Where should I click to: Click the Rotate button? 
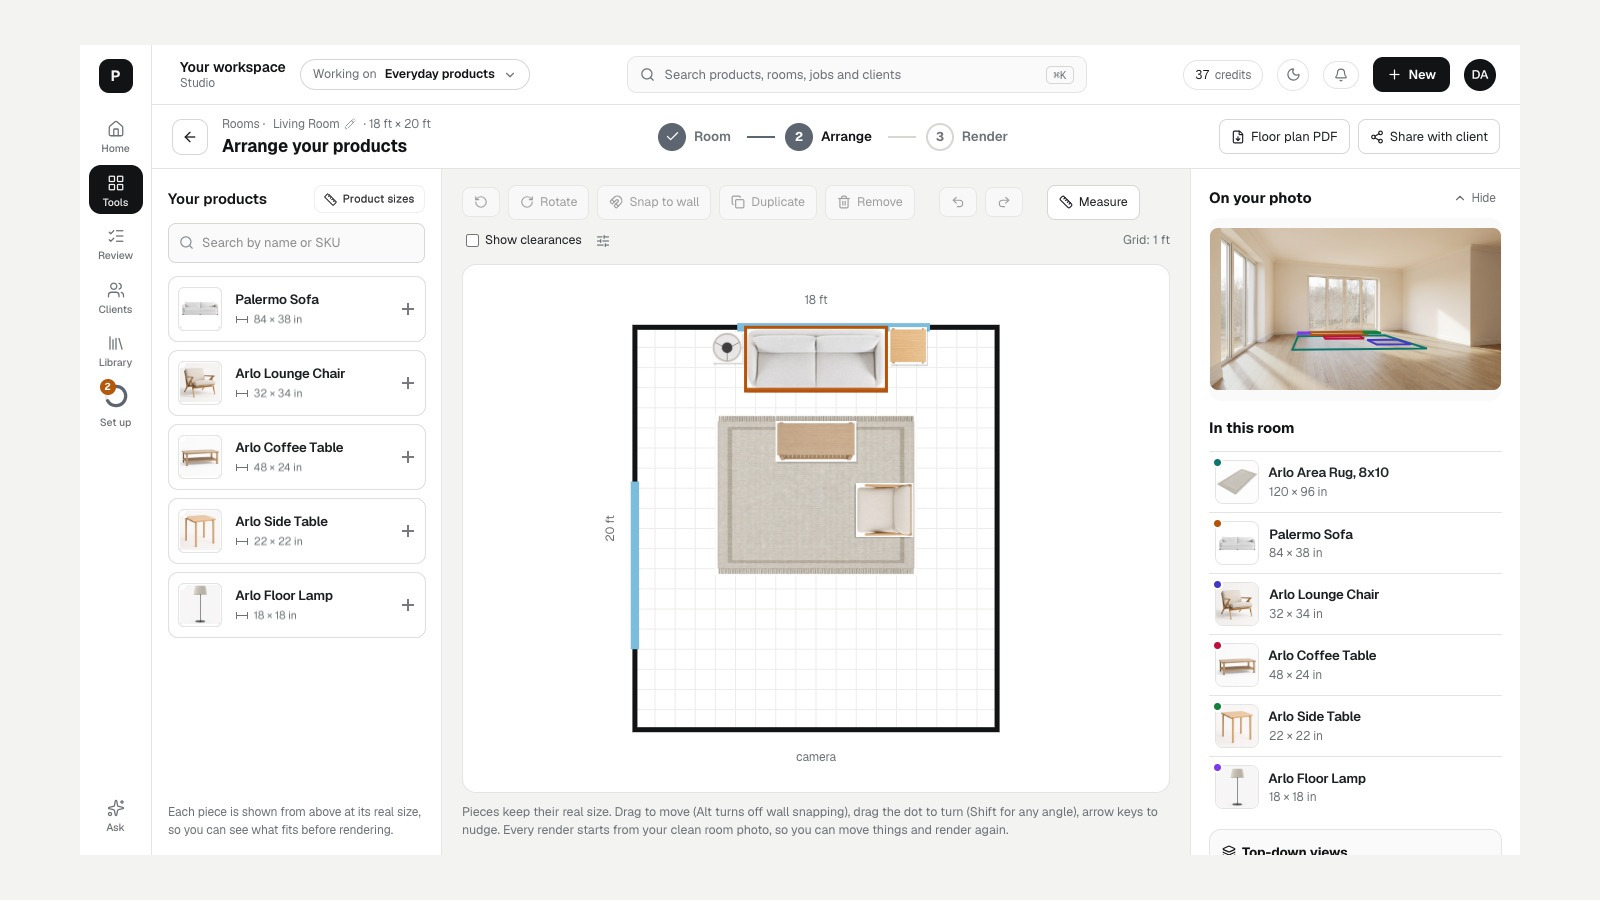pyautogui.click(x=549, y=202)
